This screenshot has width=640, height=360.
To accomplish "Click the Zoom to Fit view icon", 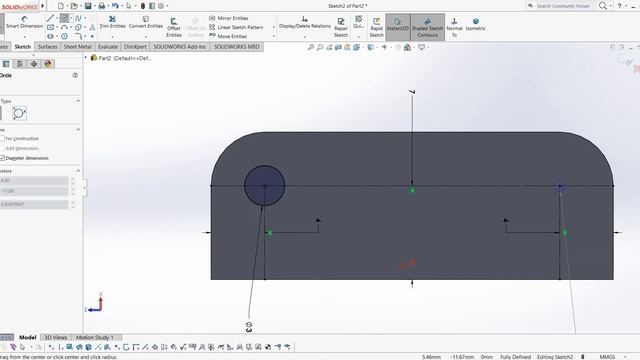I will click(x=311, y=47).
